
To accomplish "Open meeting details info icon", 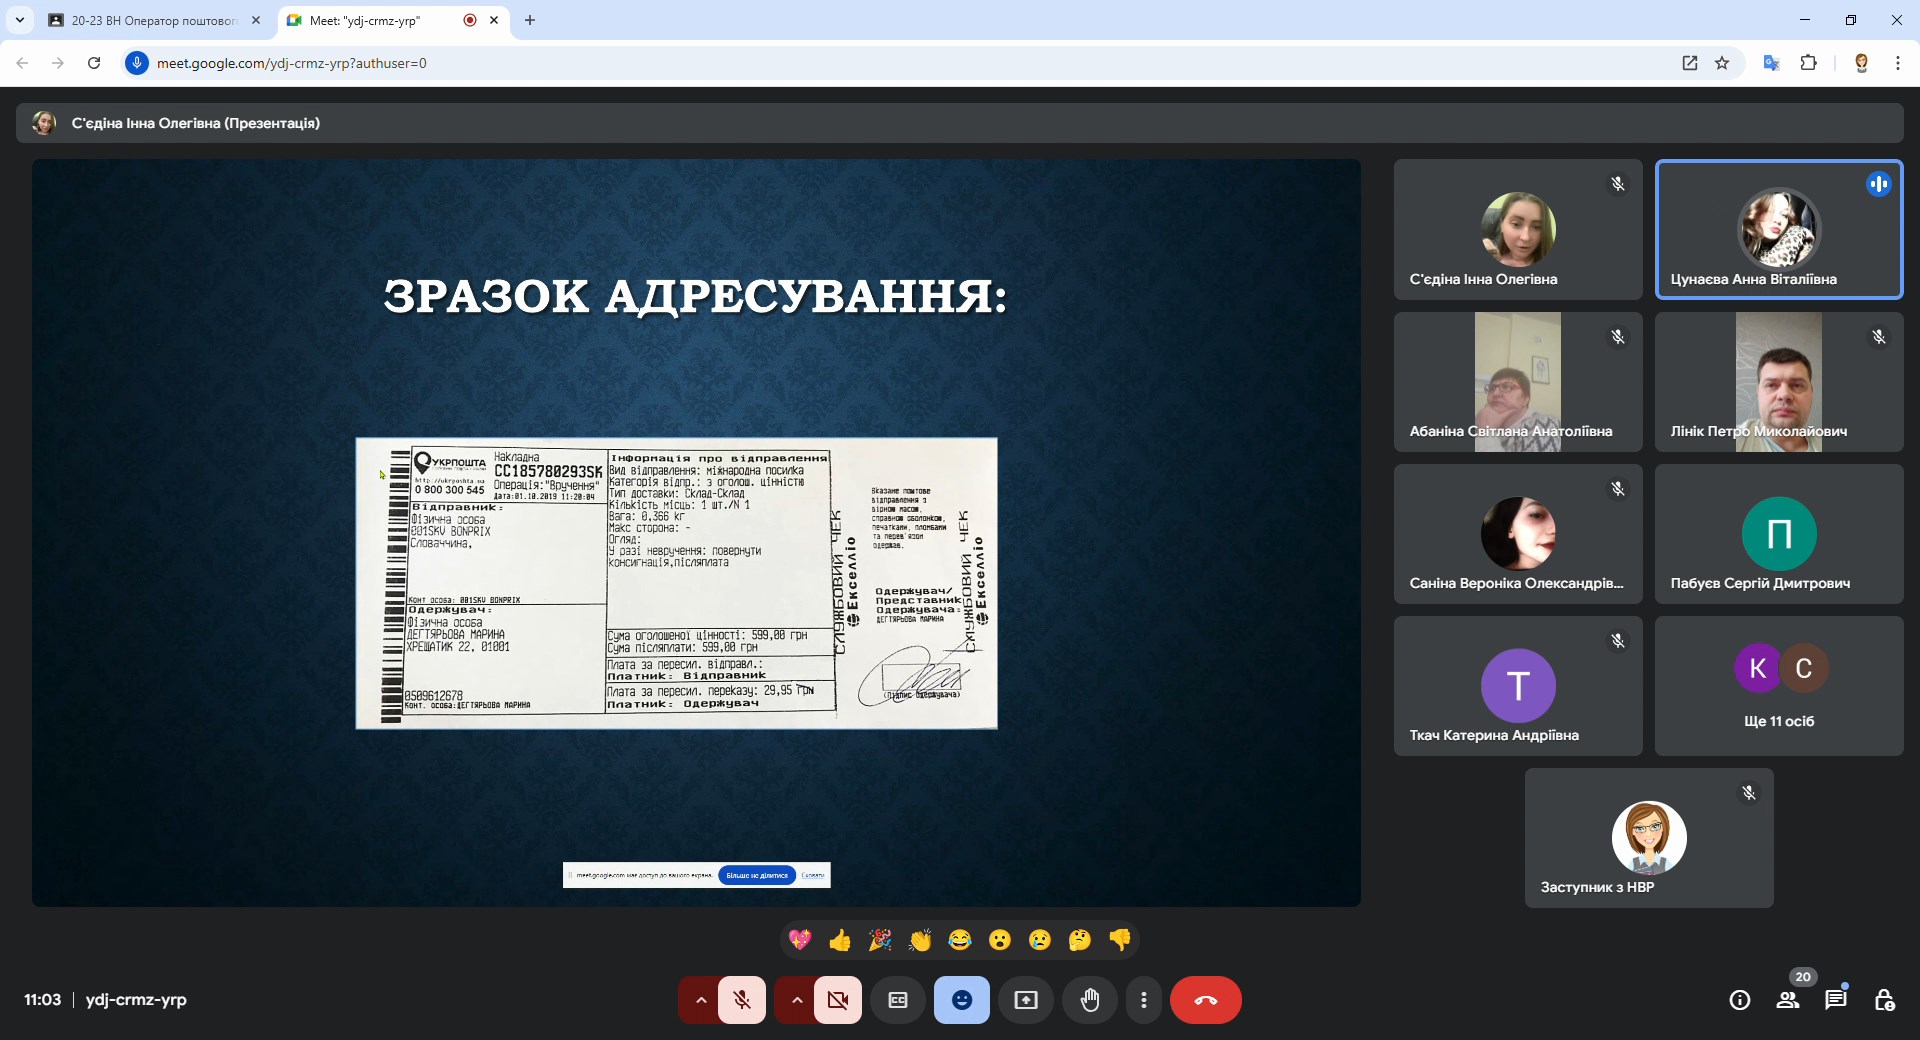I will pyautogui.click(x=1740, y=1000).
